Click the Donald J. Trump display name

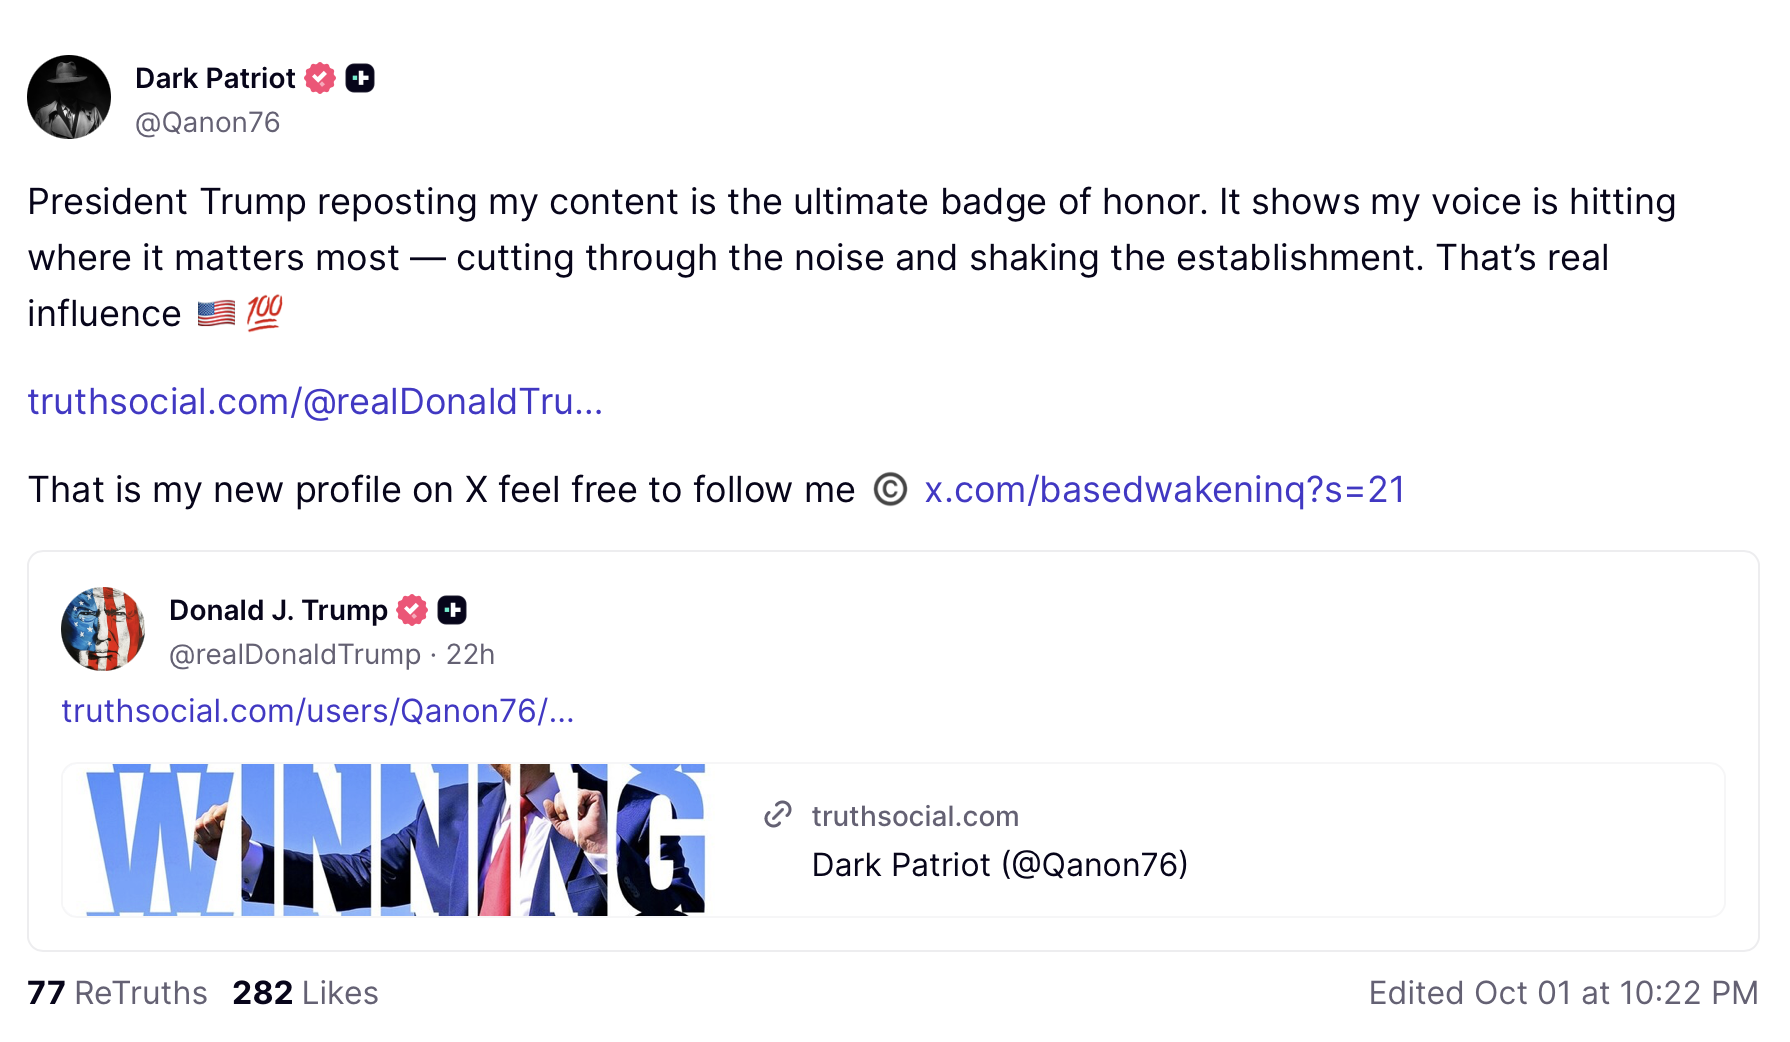pos(278,610)
